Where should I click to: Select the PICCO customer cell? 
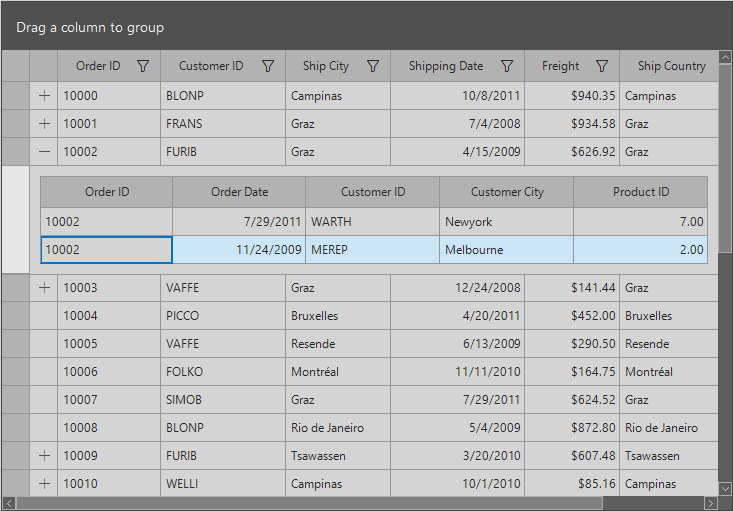pos(223,316)
